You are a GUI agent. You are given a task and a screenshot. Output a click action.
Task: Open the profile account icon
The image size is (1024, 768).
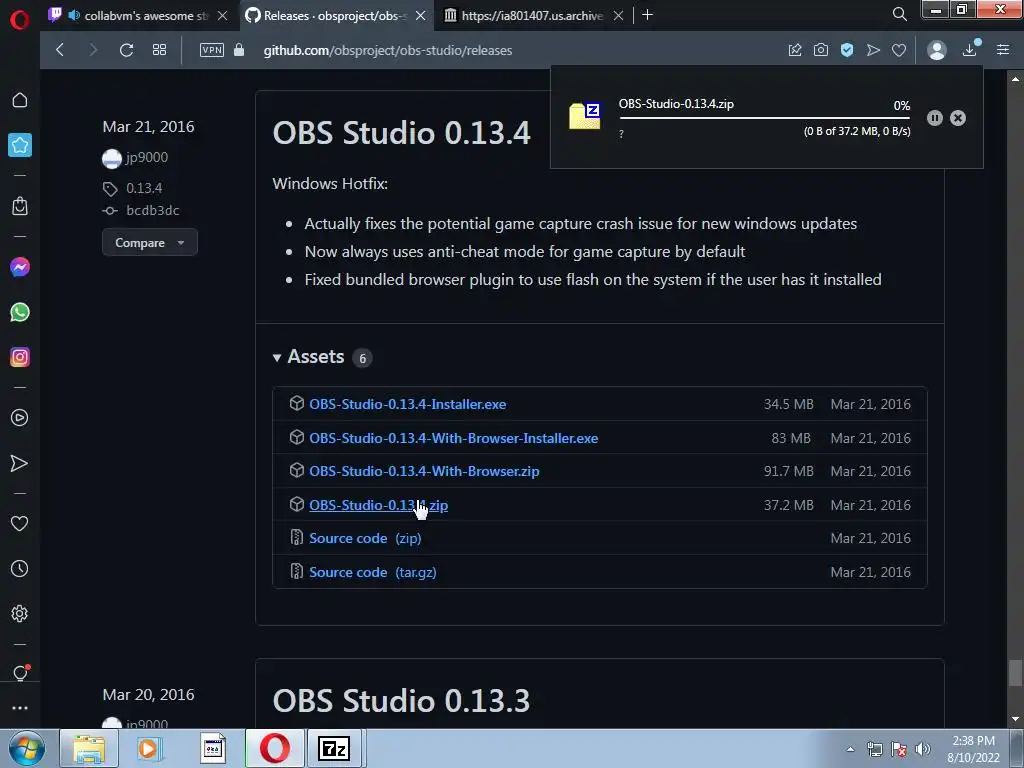pyautogui.click(x=936, y=50)
